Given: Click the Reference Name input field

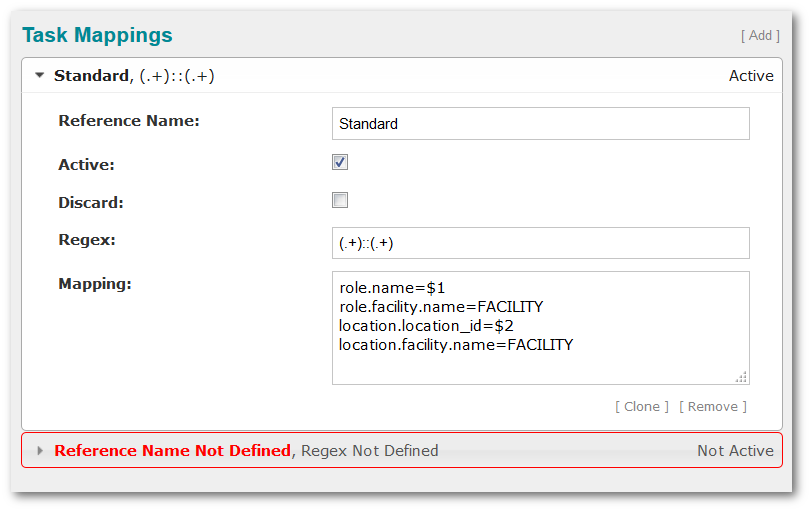Looking at the screenshot, I should tap(540, 124).
